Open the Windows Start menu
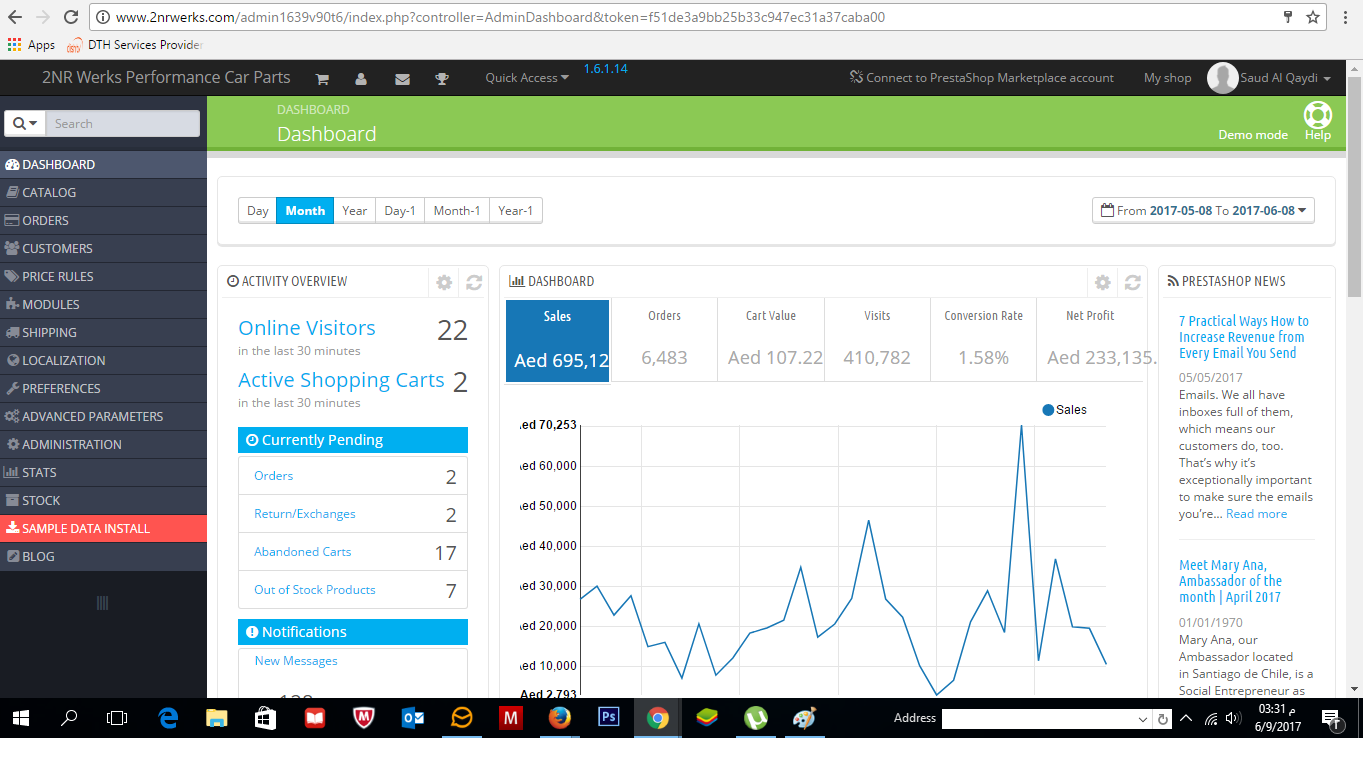The height and width of the screenshot is (768, 1366). 20,718
